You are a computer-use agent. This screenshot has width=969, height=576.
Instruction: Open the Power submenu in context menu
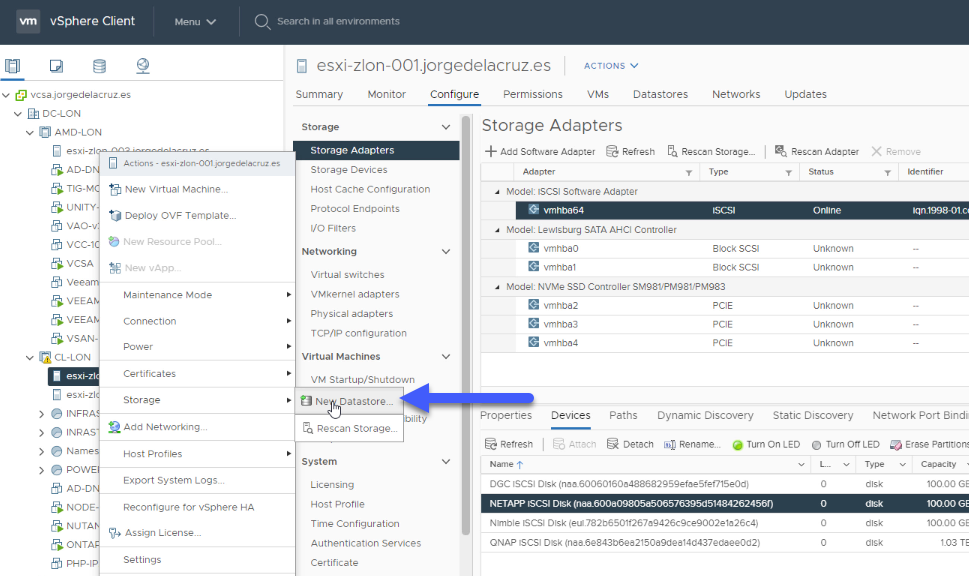[197, 347]
